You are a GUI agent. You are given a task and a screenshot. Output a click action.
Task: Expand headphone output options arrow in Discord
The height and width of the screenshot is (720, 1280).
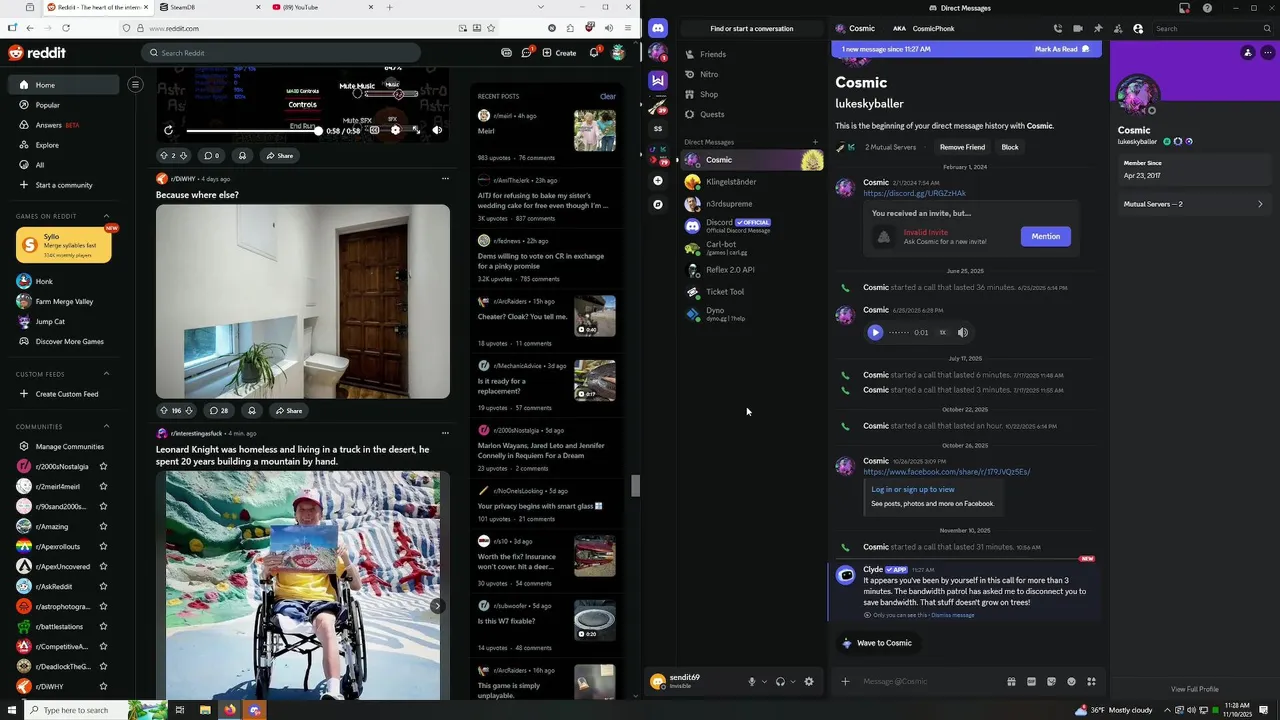(793, 682)
